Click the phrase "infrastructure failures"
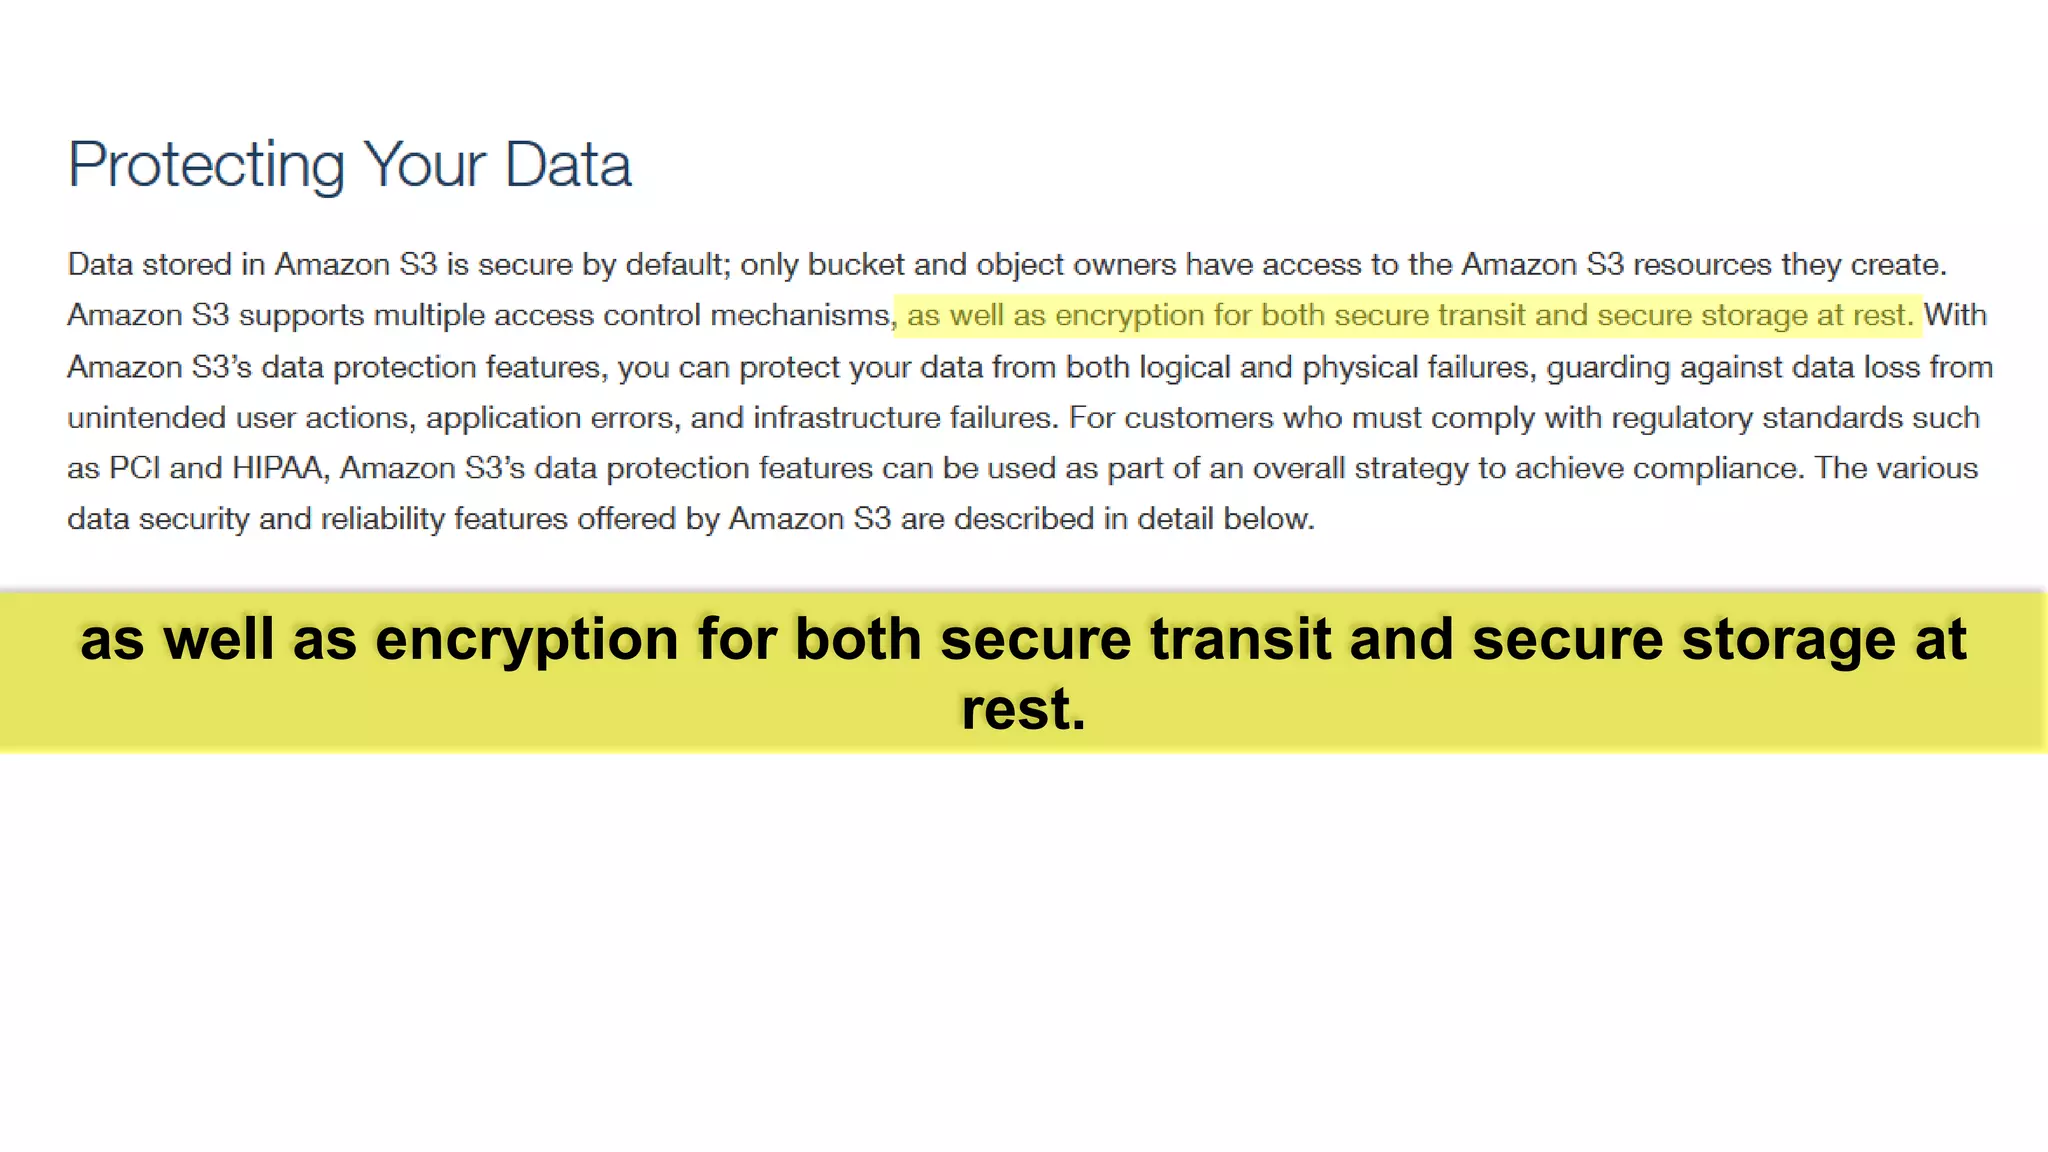This screenshot has height=1152, width=2048. (x=904, y=418)
